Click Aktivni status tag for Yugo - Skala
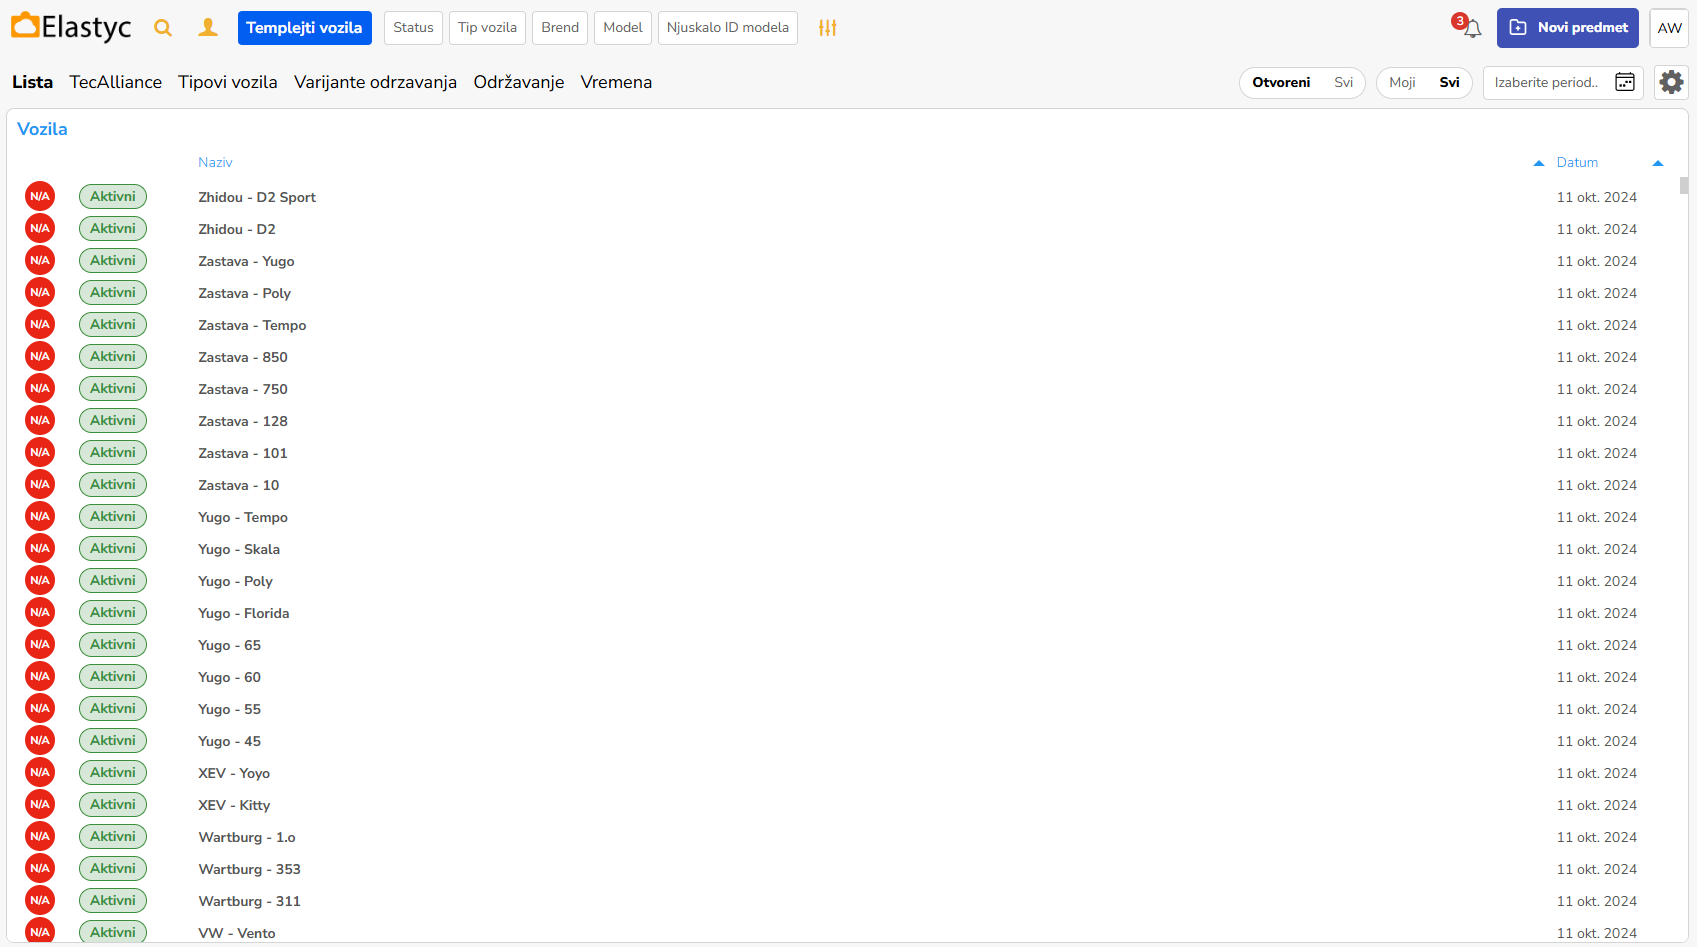 [x=113, y=549]
